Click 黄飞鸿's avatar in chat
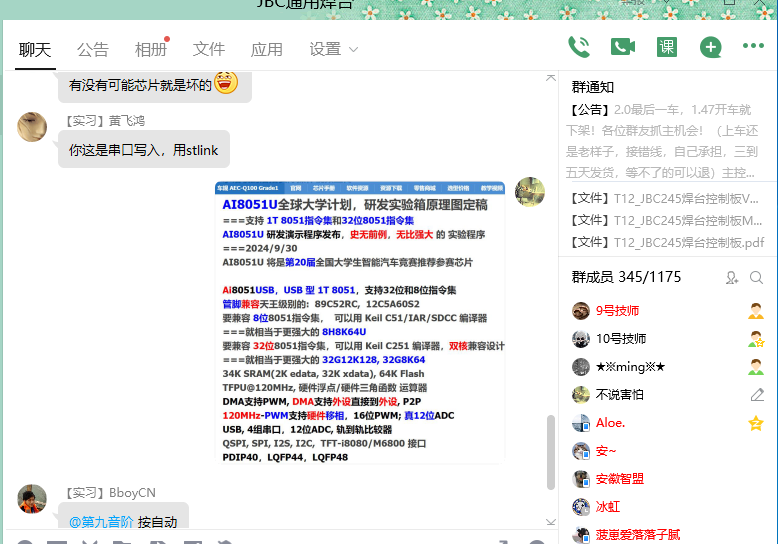 tap(32, 127)
